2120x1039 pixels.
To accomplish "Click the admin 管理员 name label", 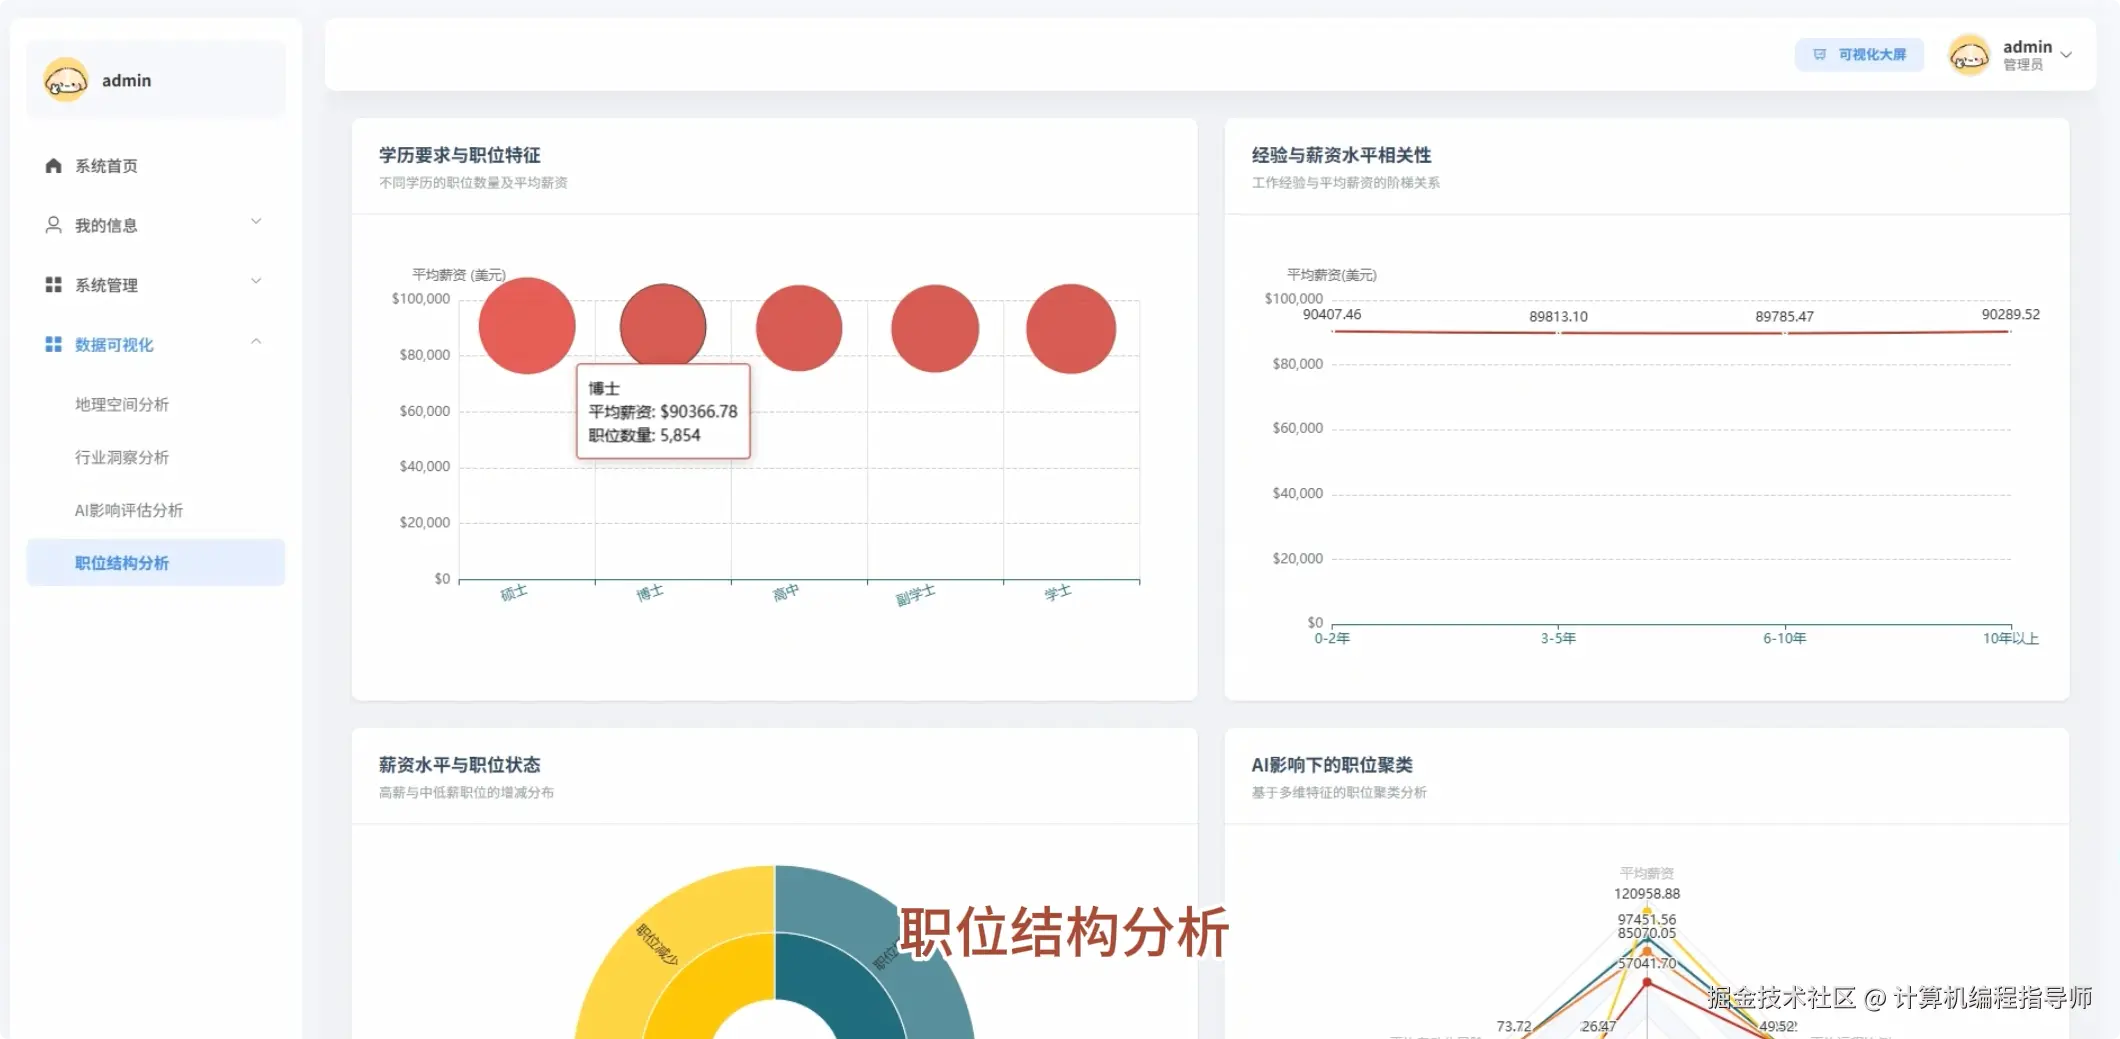I will tap(2027, 55).
